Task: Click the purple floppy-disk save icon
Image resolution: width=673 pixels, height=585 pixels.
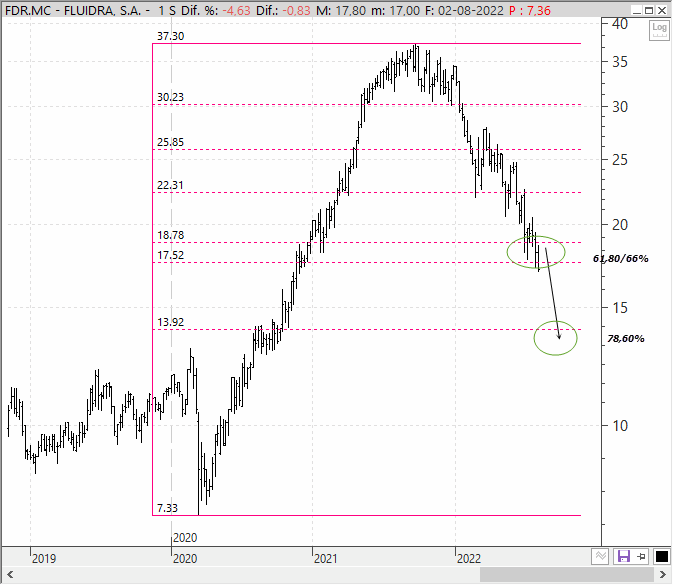Action: 623,557
